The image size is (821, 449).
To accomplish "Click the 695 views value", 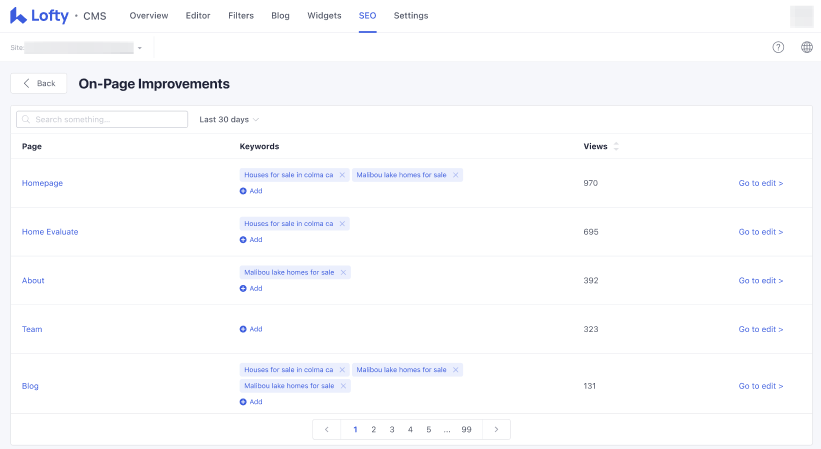I will coord(591,232).
